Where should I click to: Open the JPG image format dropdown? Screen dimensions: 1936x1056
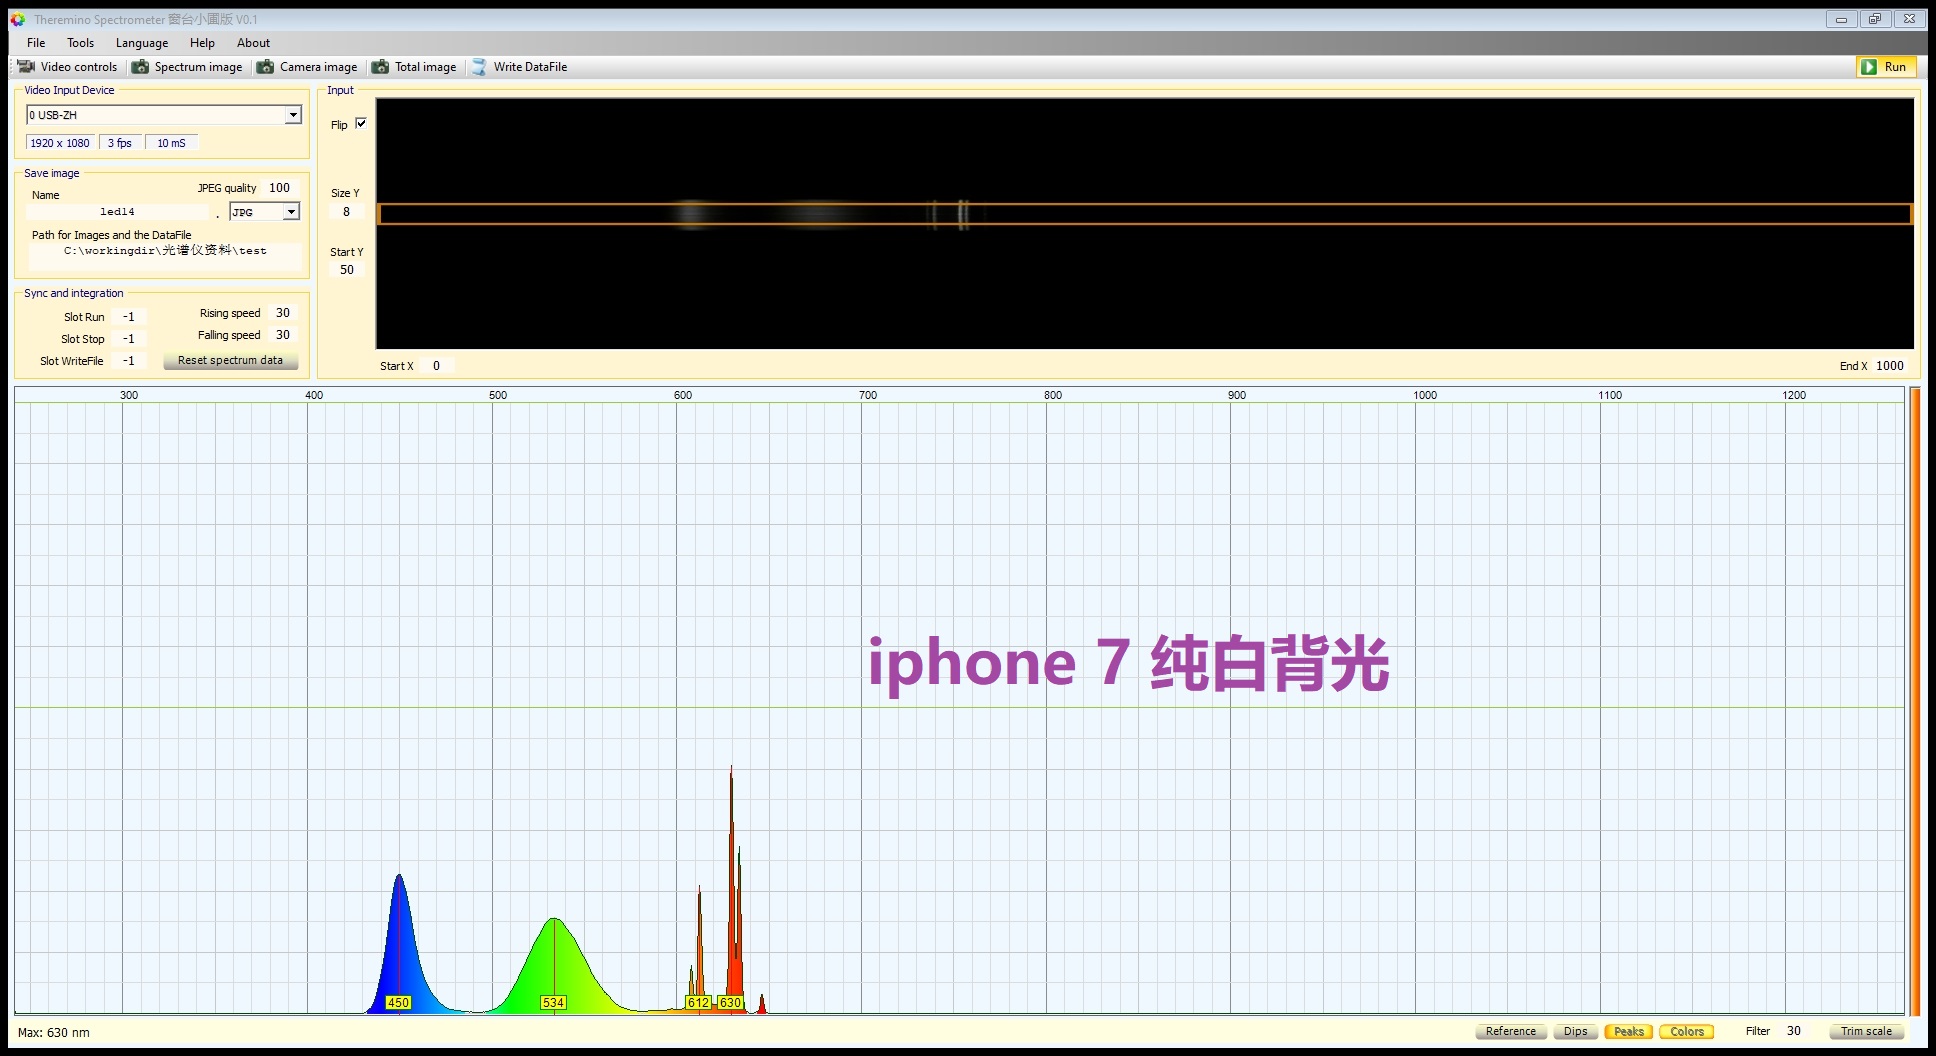[291, 212]
